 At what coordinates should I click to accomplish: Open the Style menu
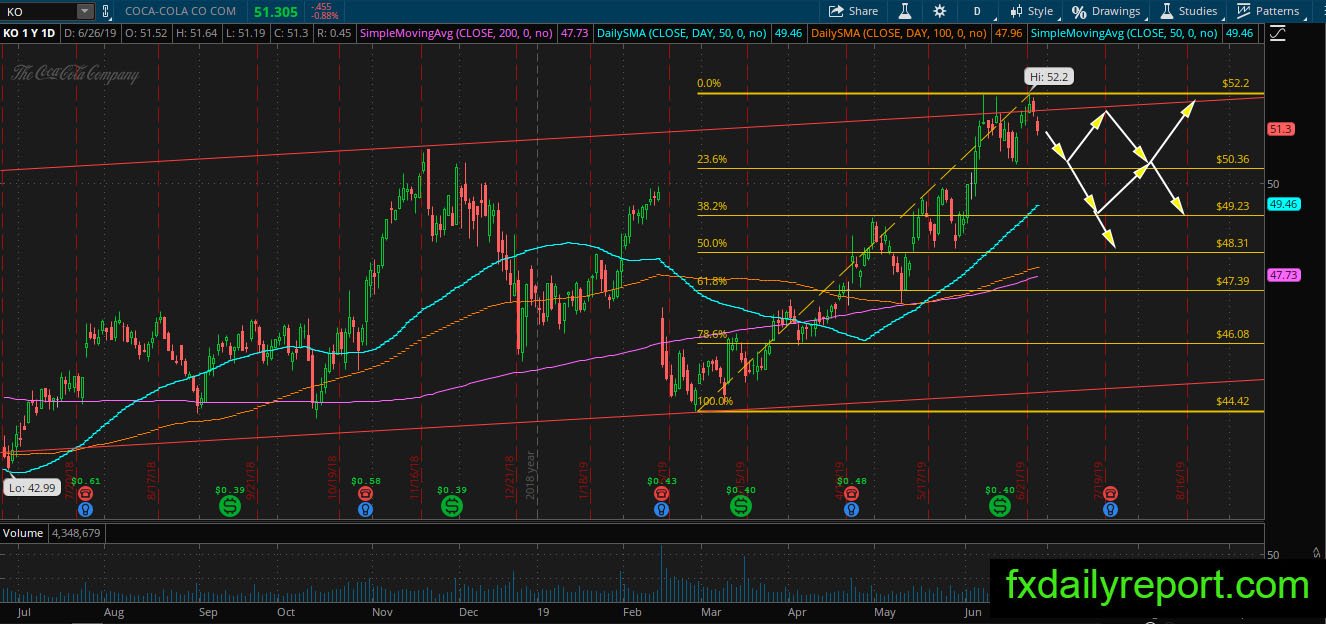click(1030, 11)
